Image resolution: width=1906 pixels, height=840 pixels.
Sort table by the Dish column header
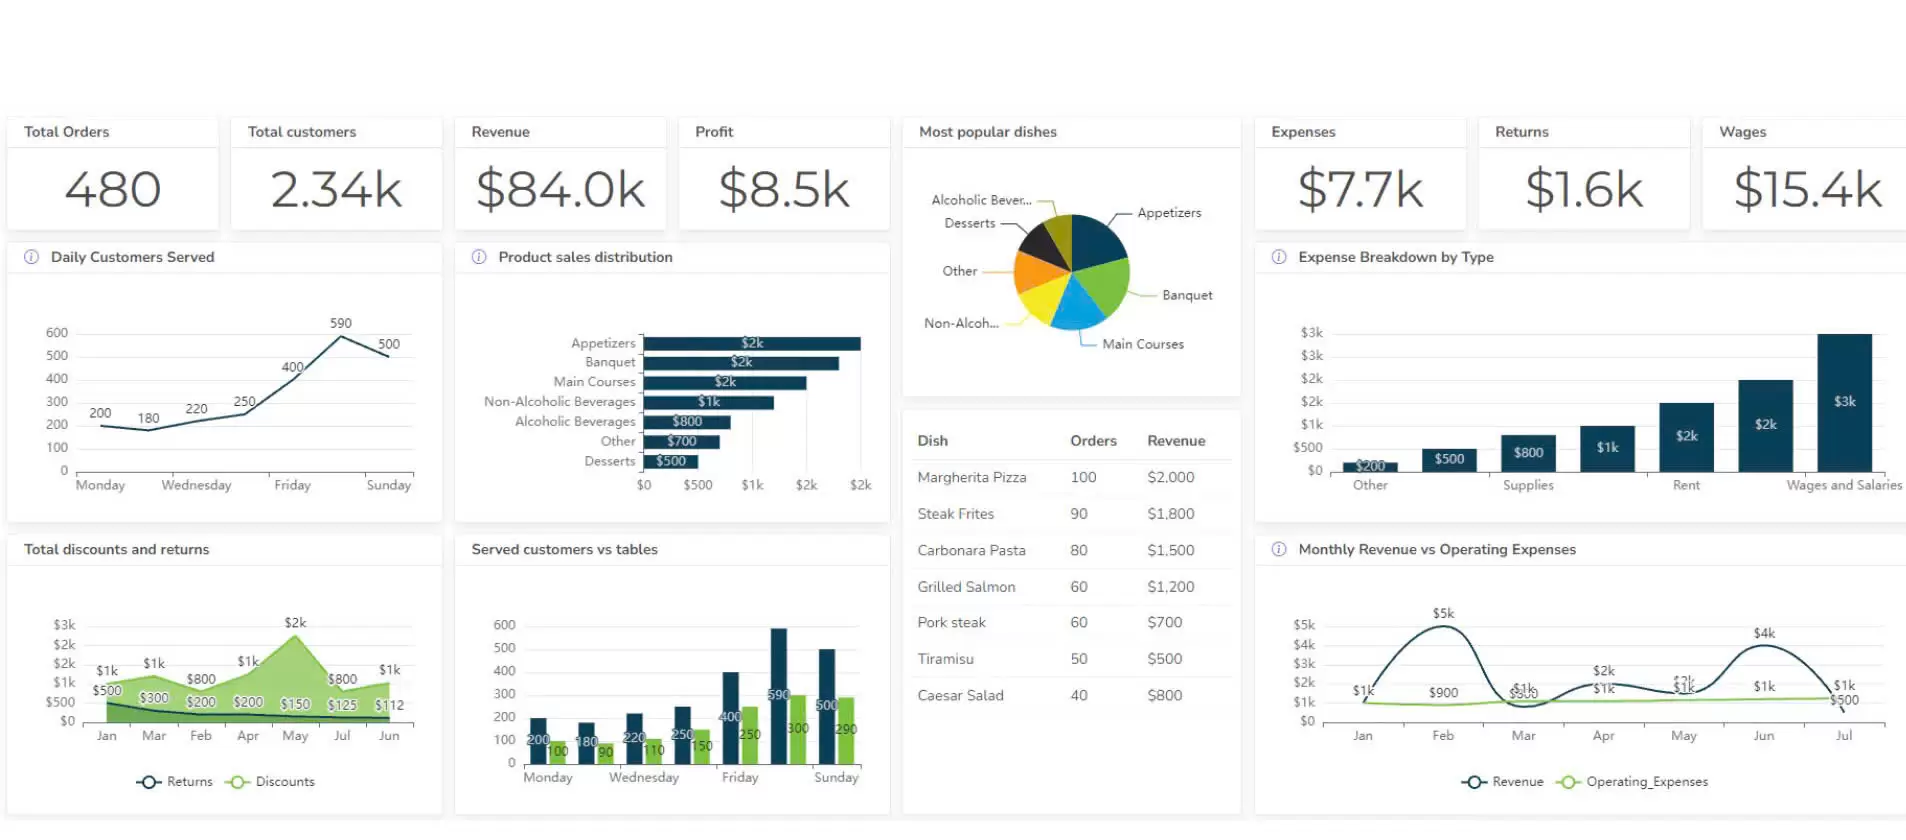tap(933, 441)
